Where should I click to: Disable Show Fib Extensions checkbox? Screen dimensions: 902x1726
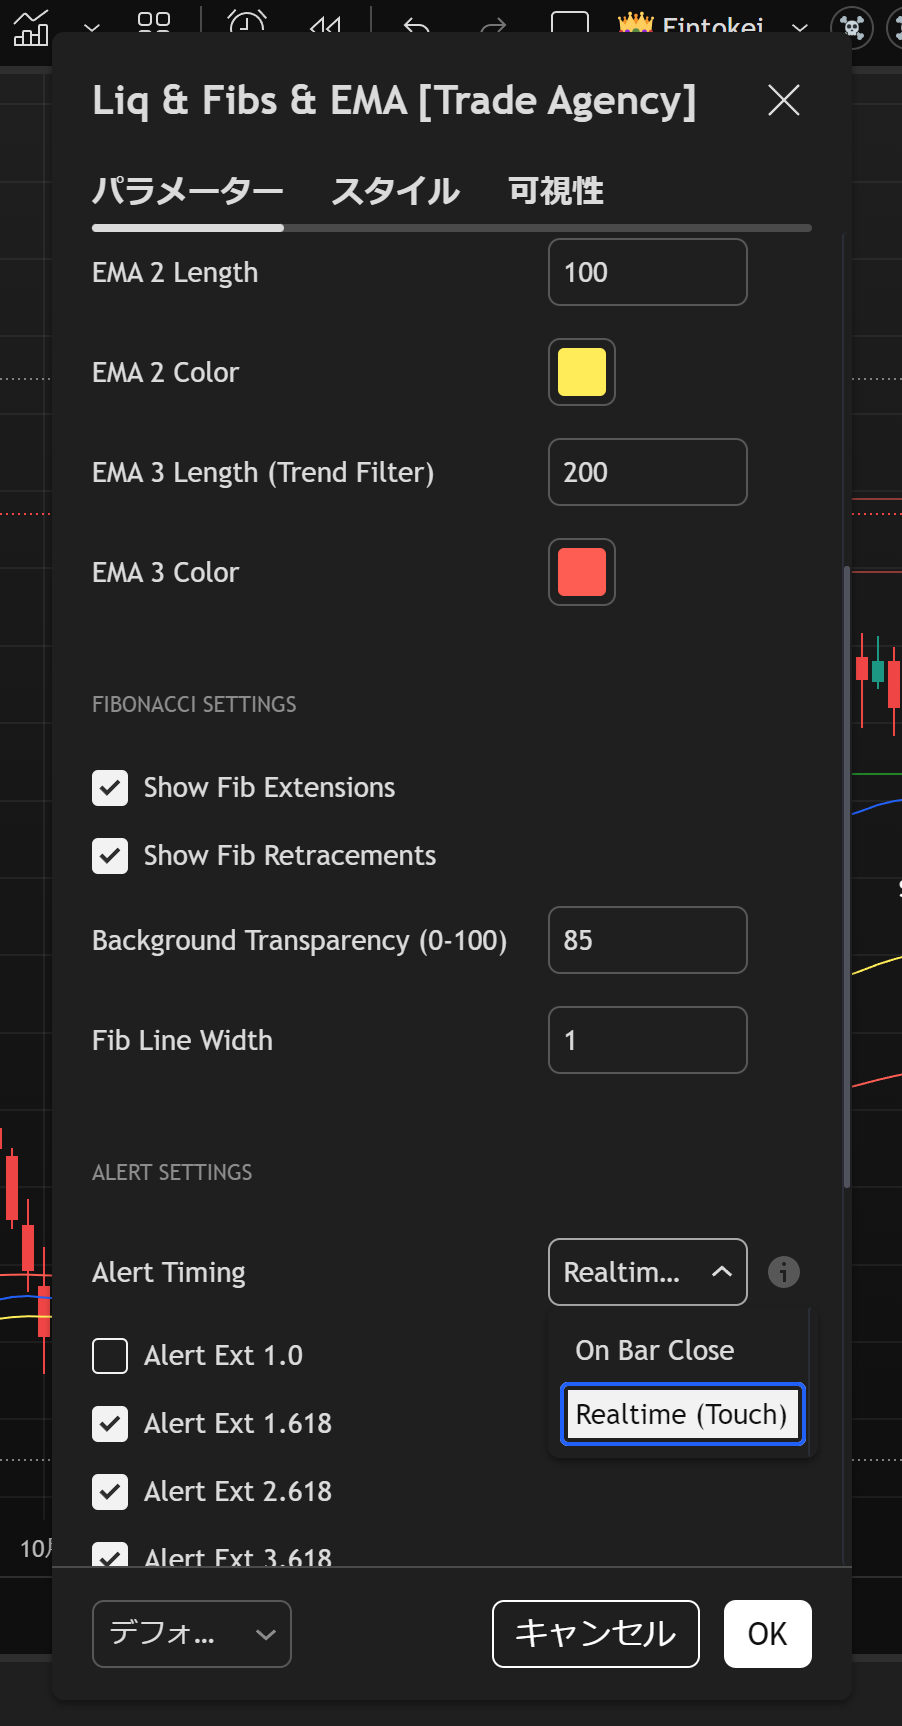pos(110,788)
